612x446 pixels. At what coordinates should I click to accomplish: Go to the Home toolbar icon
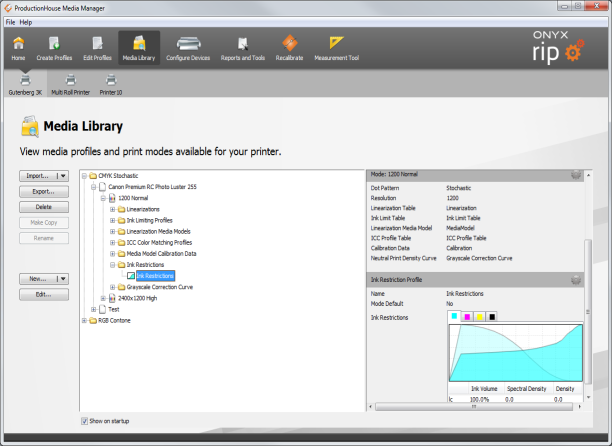pyautogui.click(x=18, y=48)
